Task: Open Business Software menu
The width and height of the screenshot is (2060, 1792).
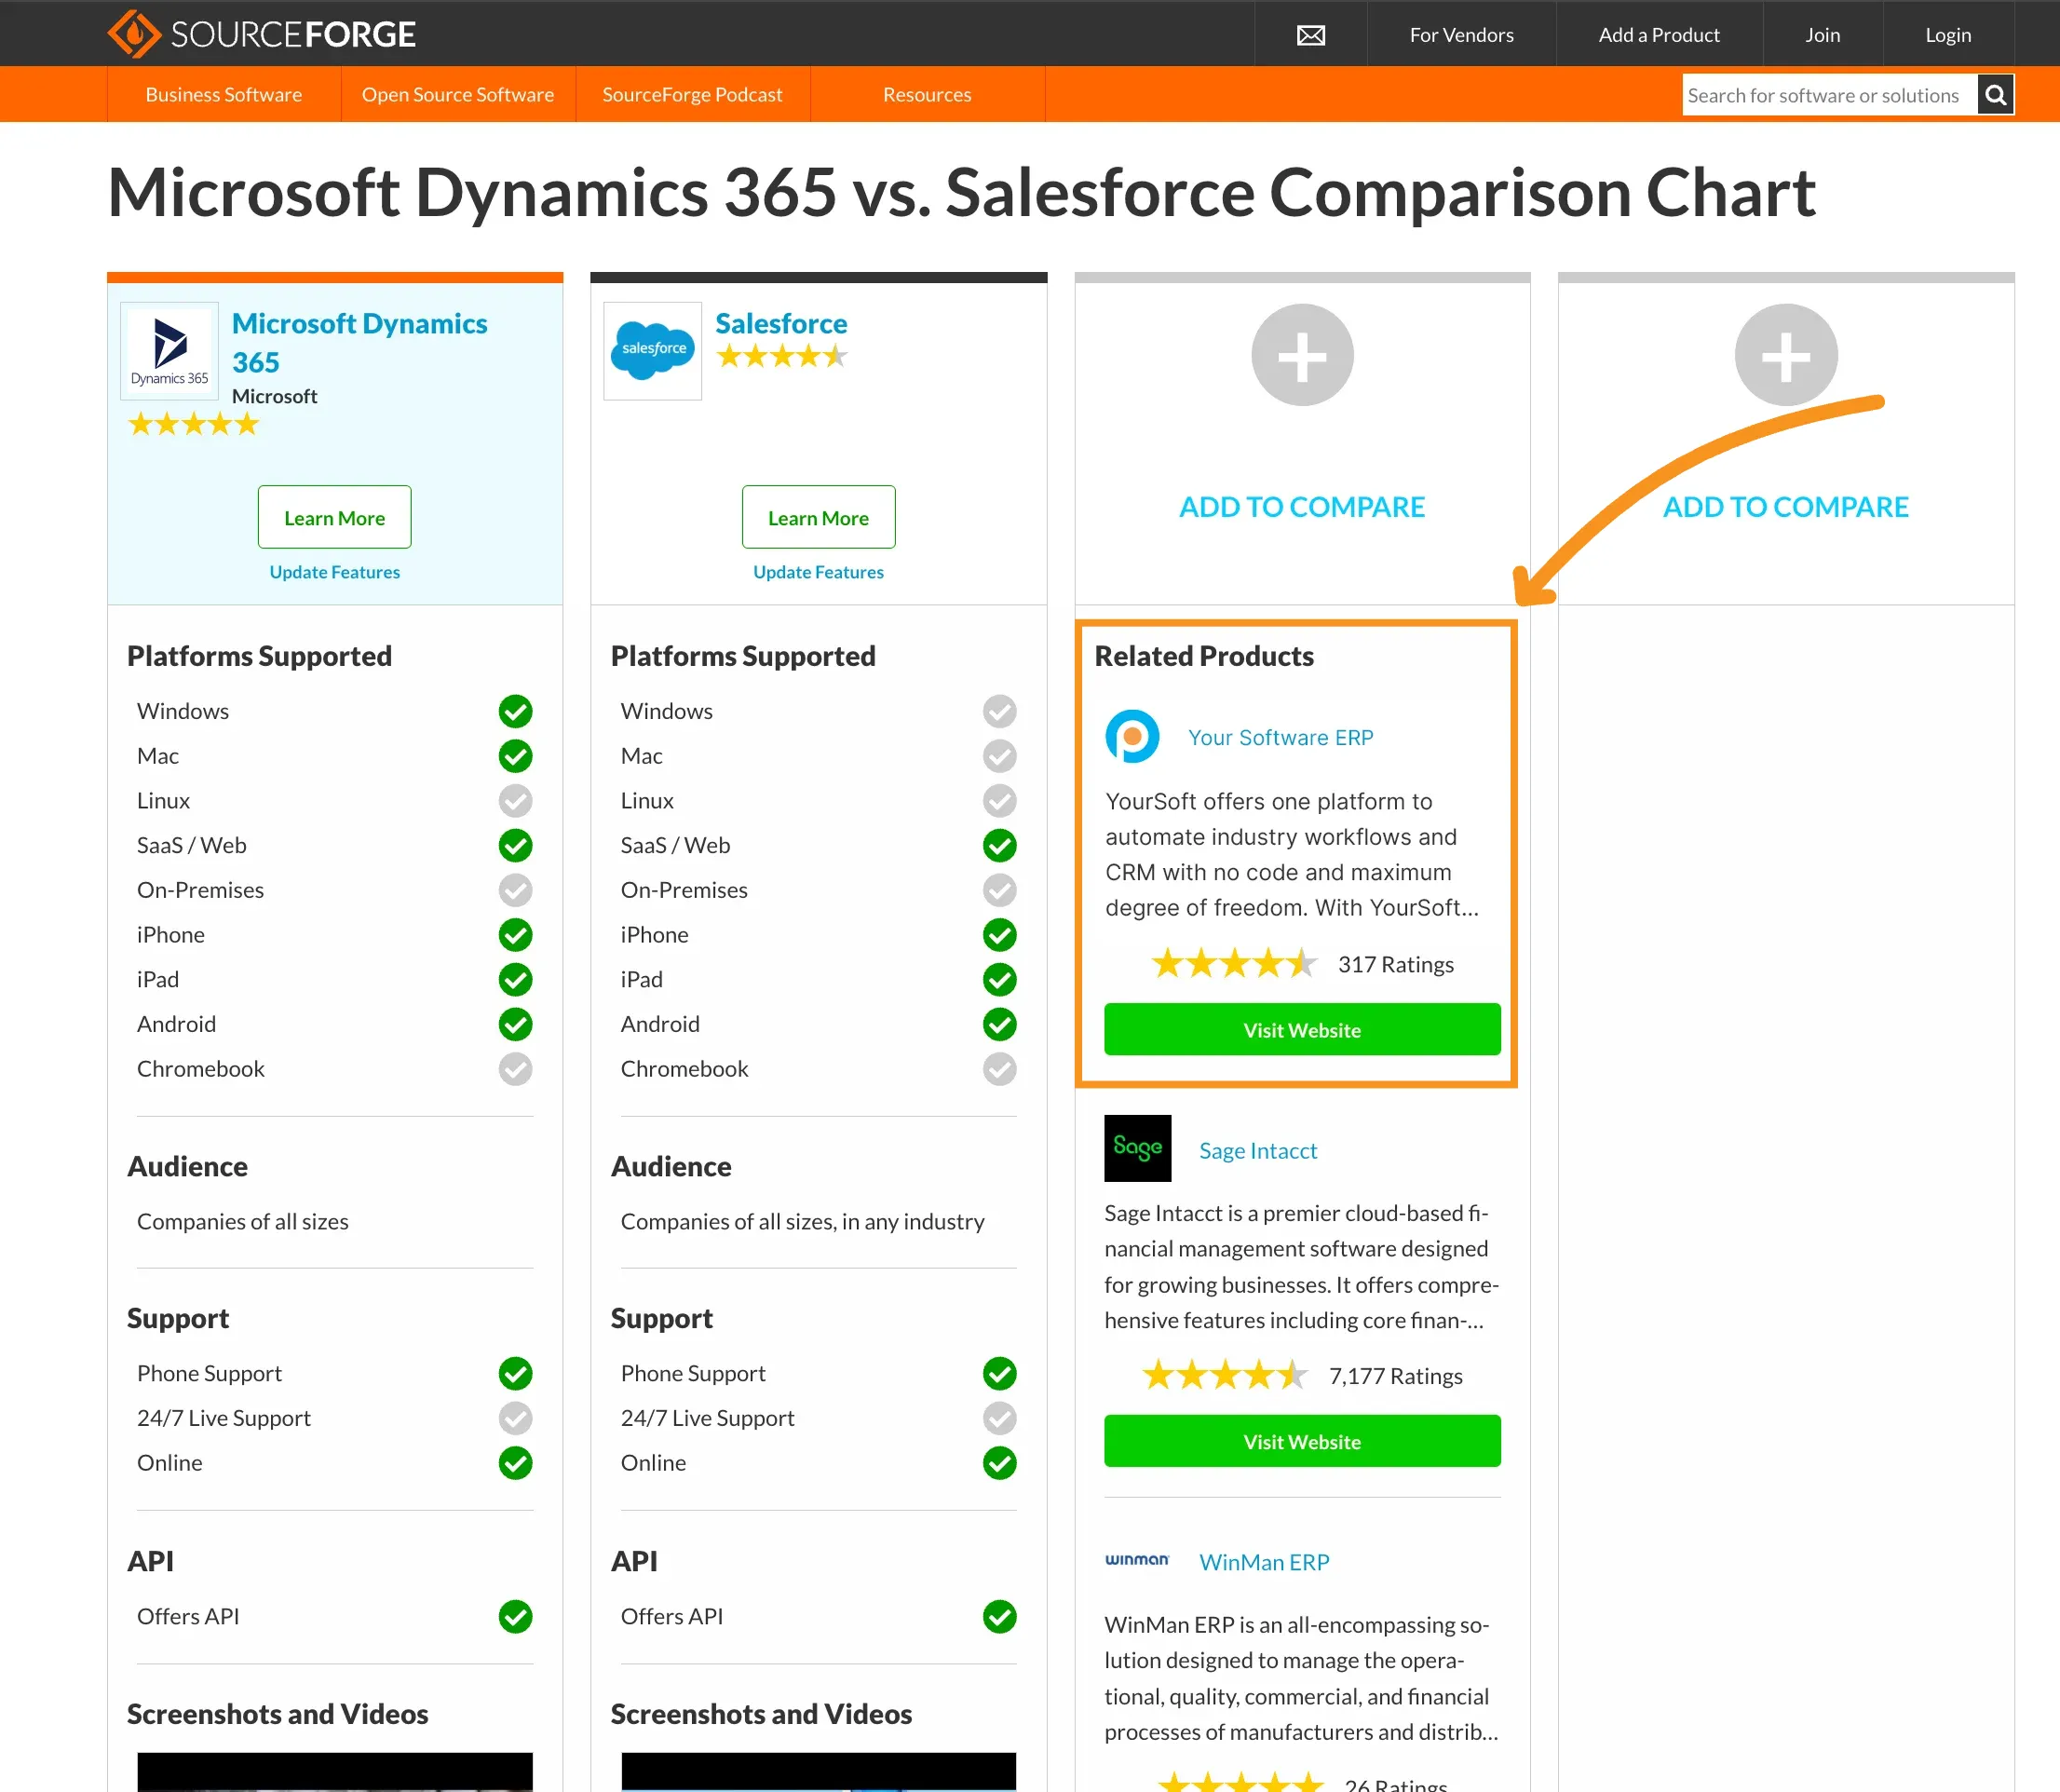Action: click(x=224, y=94)
